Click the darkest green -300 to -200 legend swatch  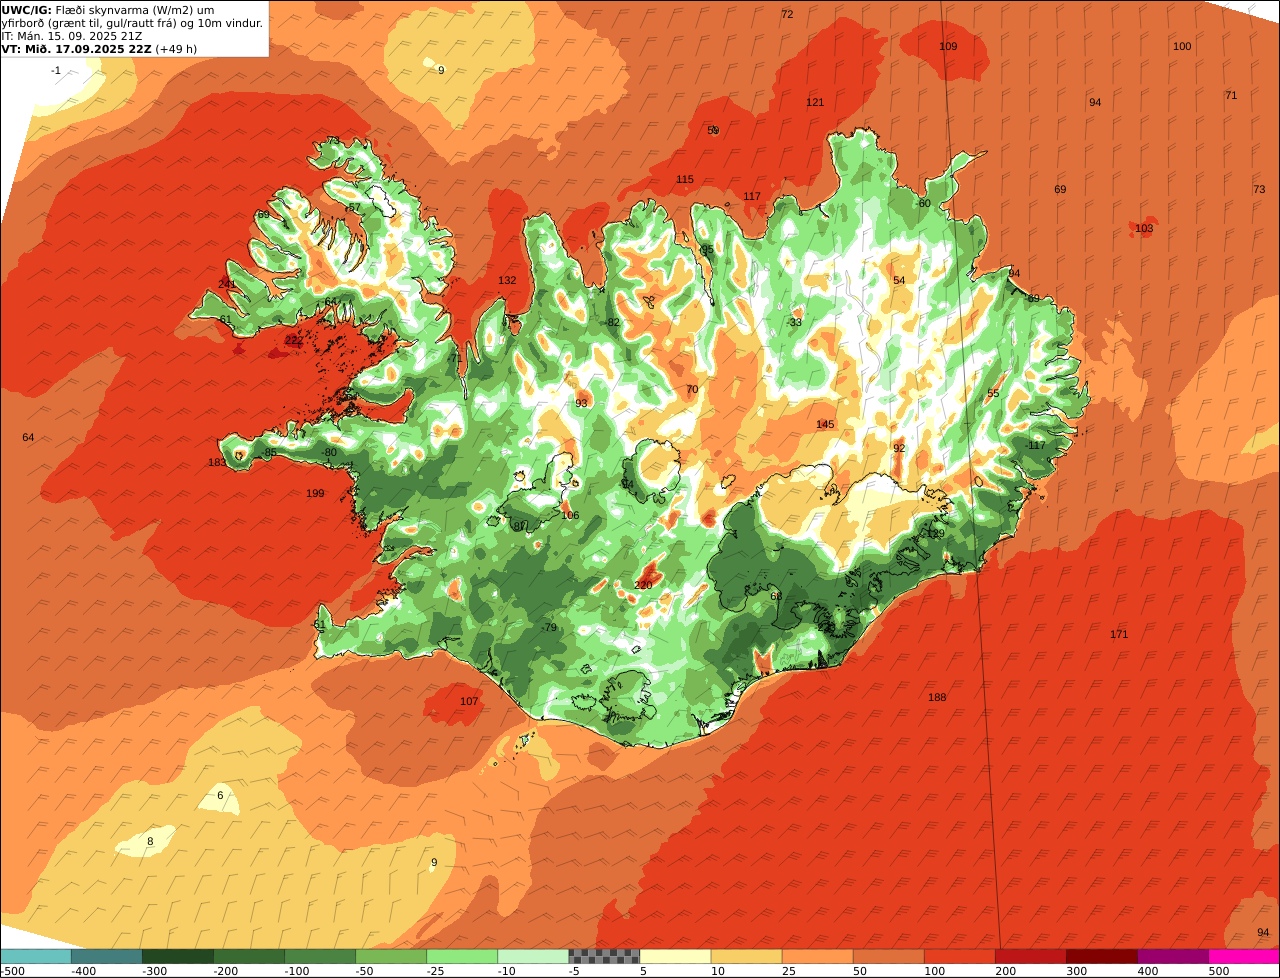[177, 956]
